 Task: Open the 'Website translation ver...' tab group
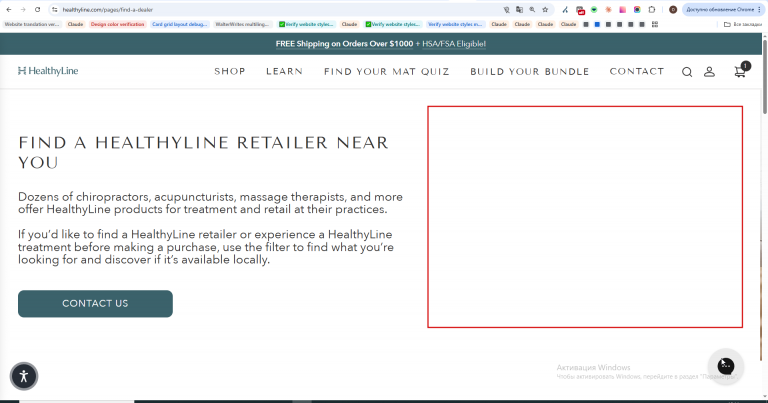32,24
